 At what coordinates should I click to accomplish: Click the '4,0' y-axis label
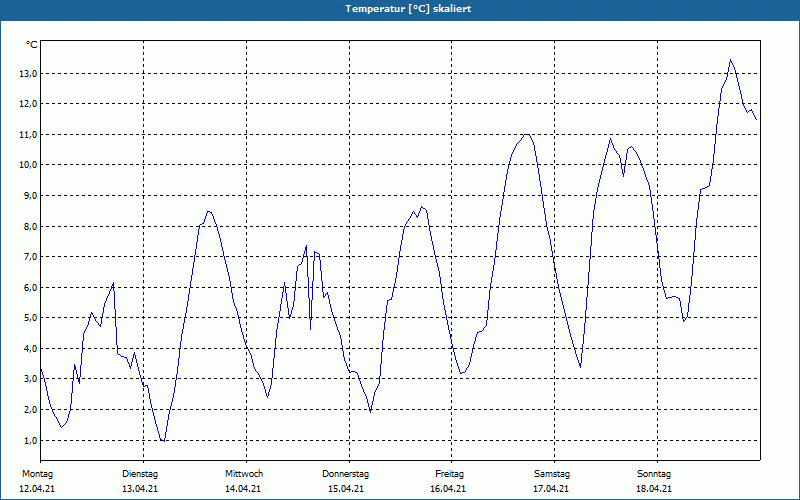pos(30,348)
